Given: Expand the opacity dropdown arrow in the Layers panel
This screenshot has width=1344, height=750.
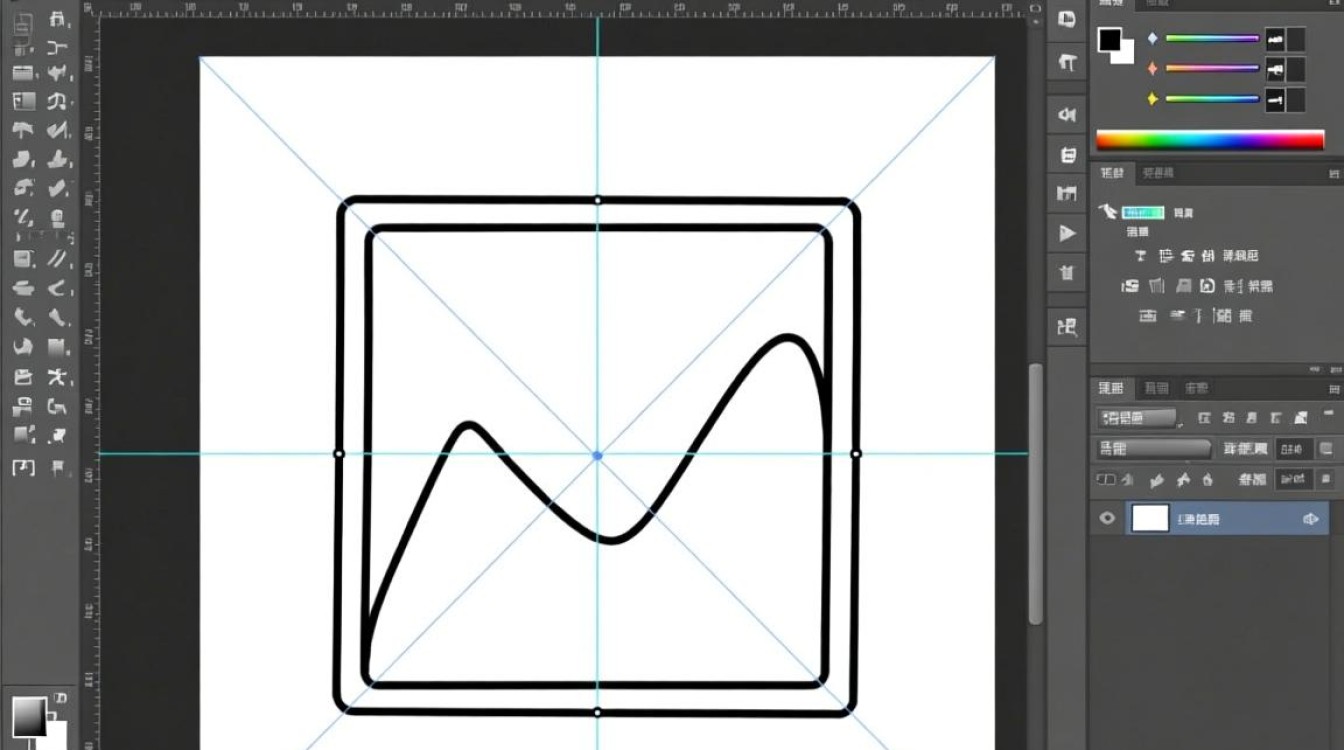Looking at the screenshot, I should coord(1326,449).
